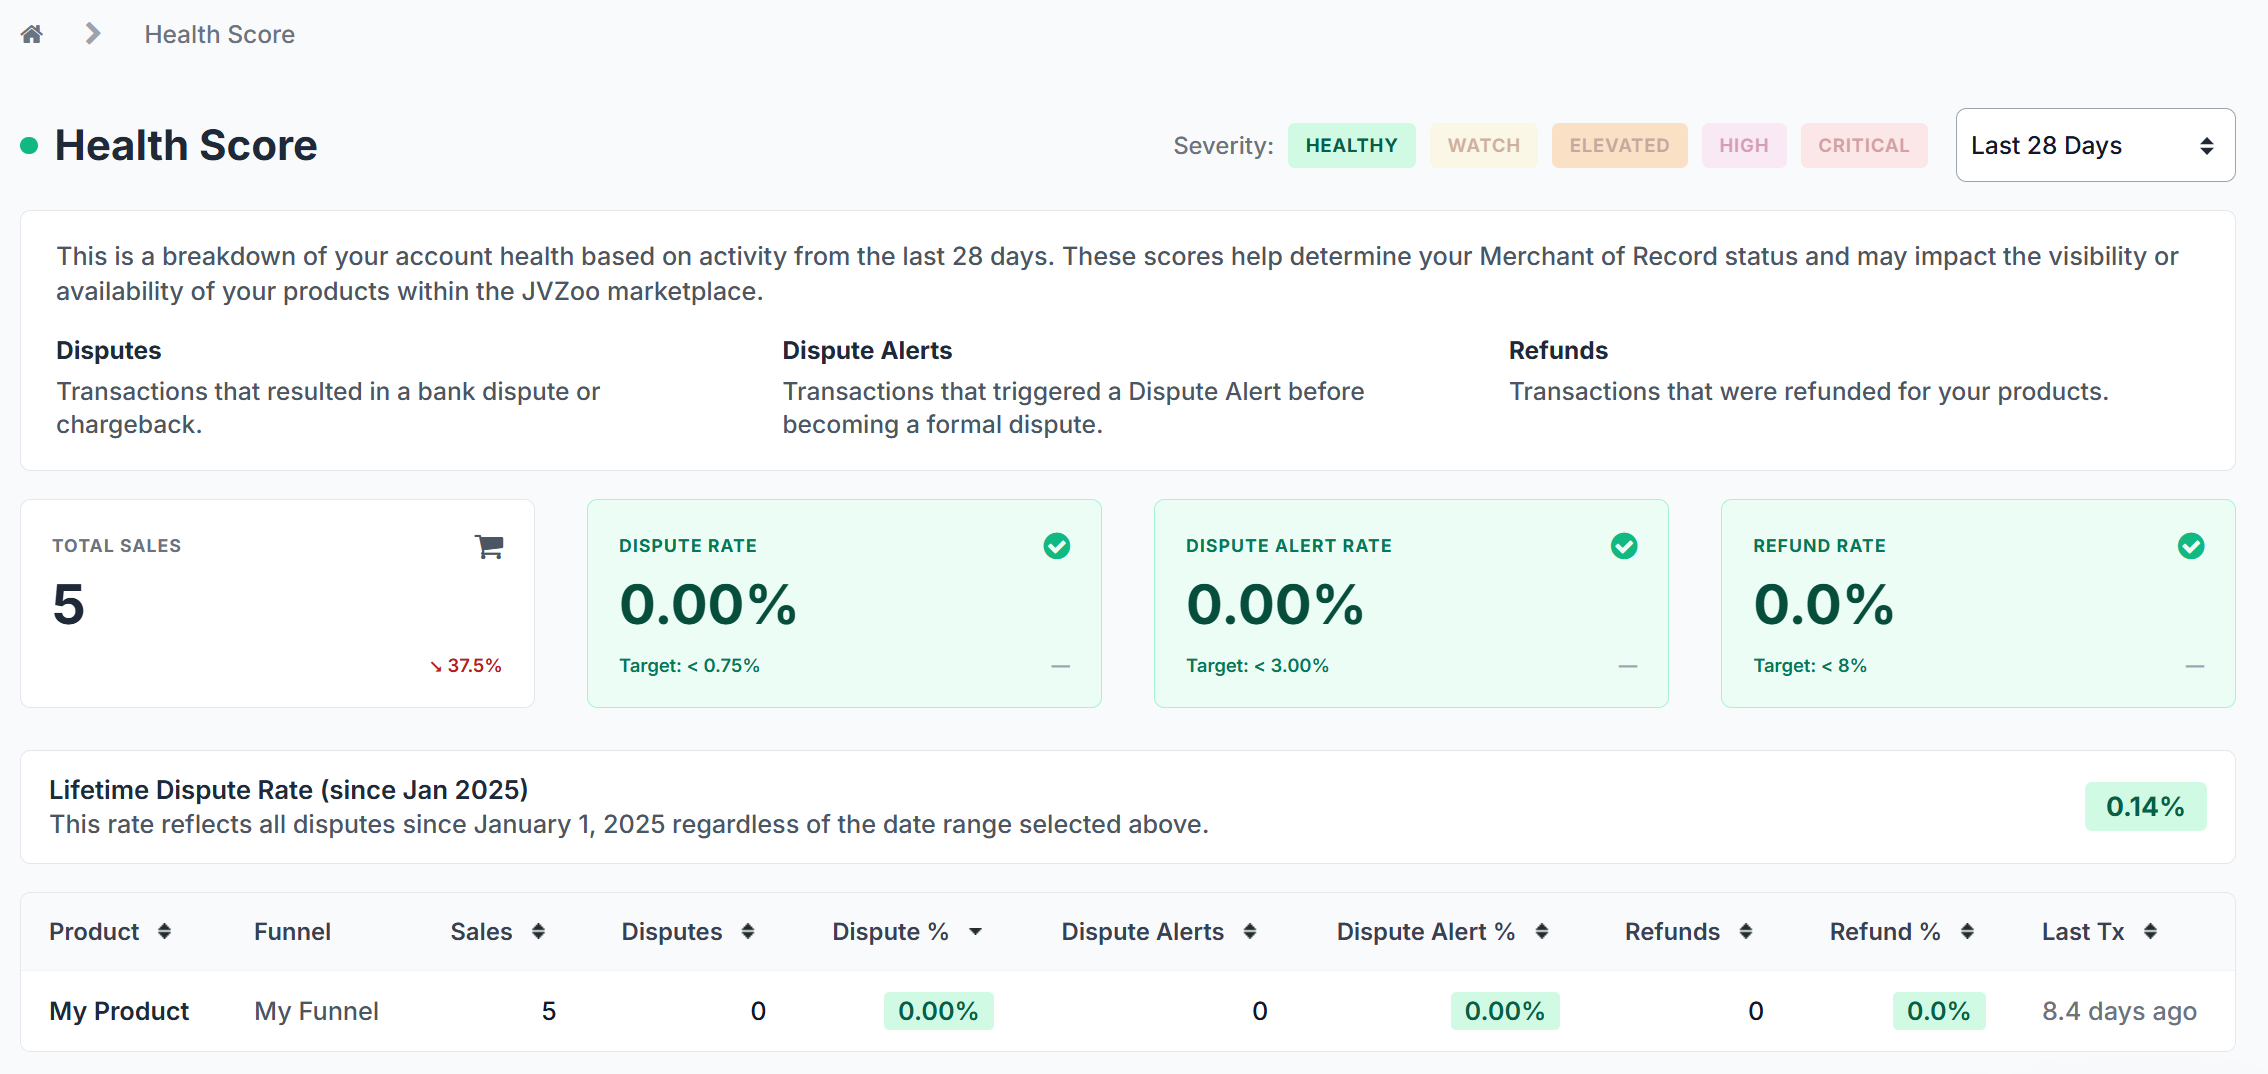Click the Refund Rate green checkmark icon
This screenshot has height=1074, width=2268.
2191,546
